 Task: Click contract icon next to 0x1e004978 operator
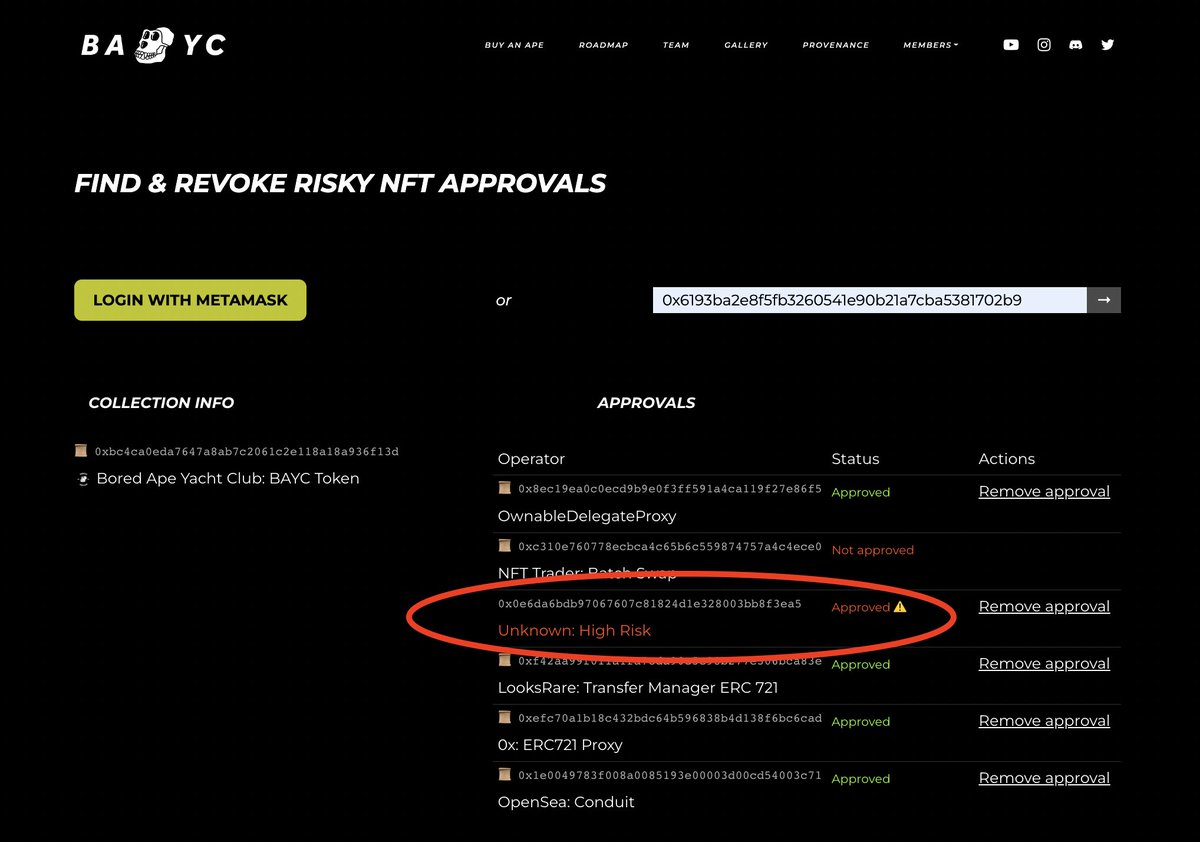505,775
